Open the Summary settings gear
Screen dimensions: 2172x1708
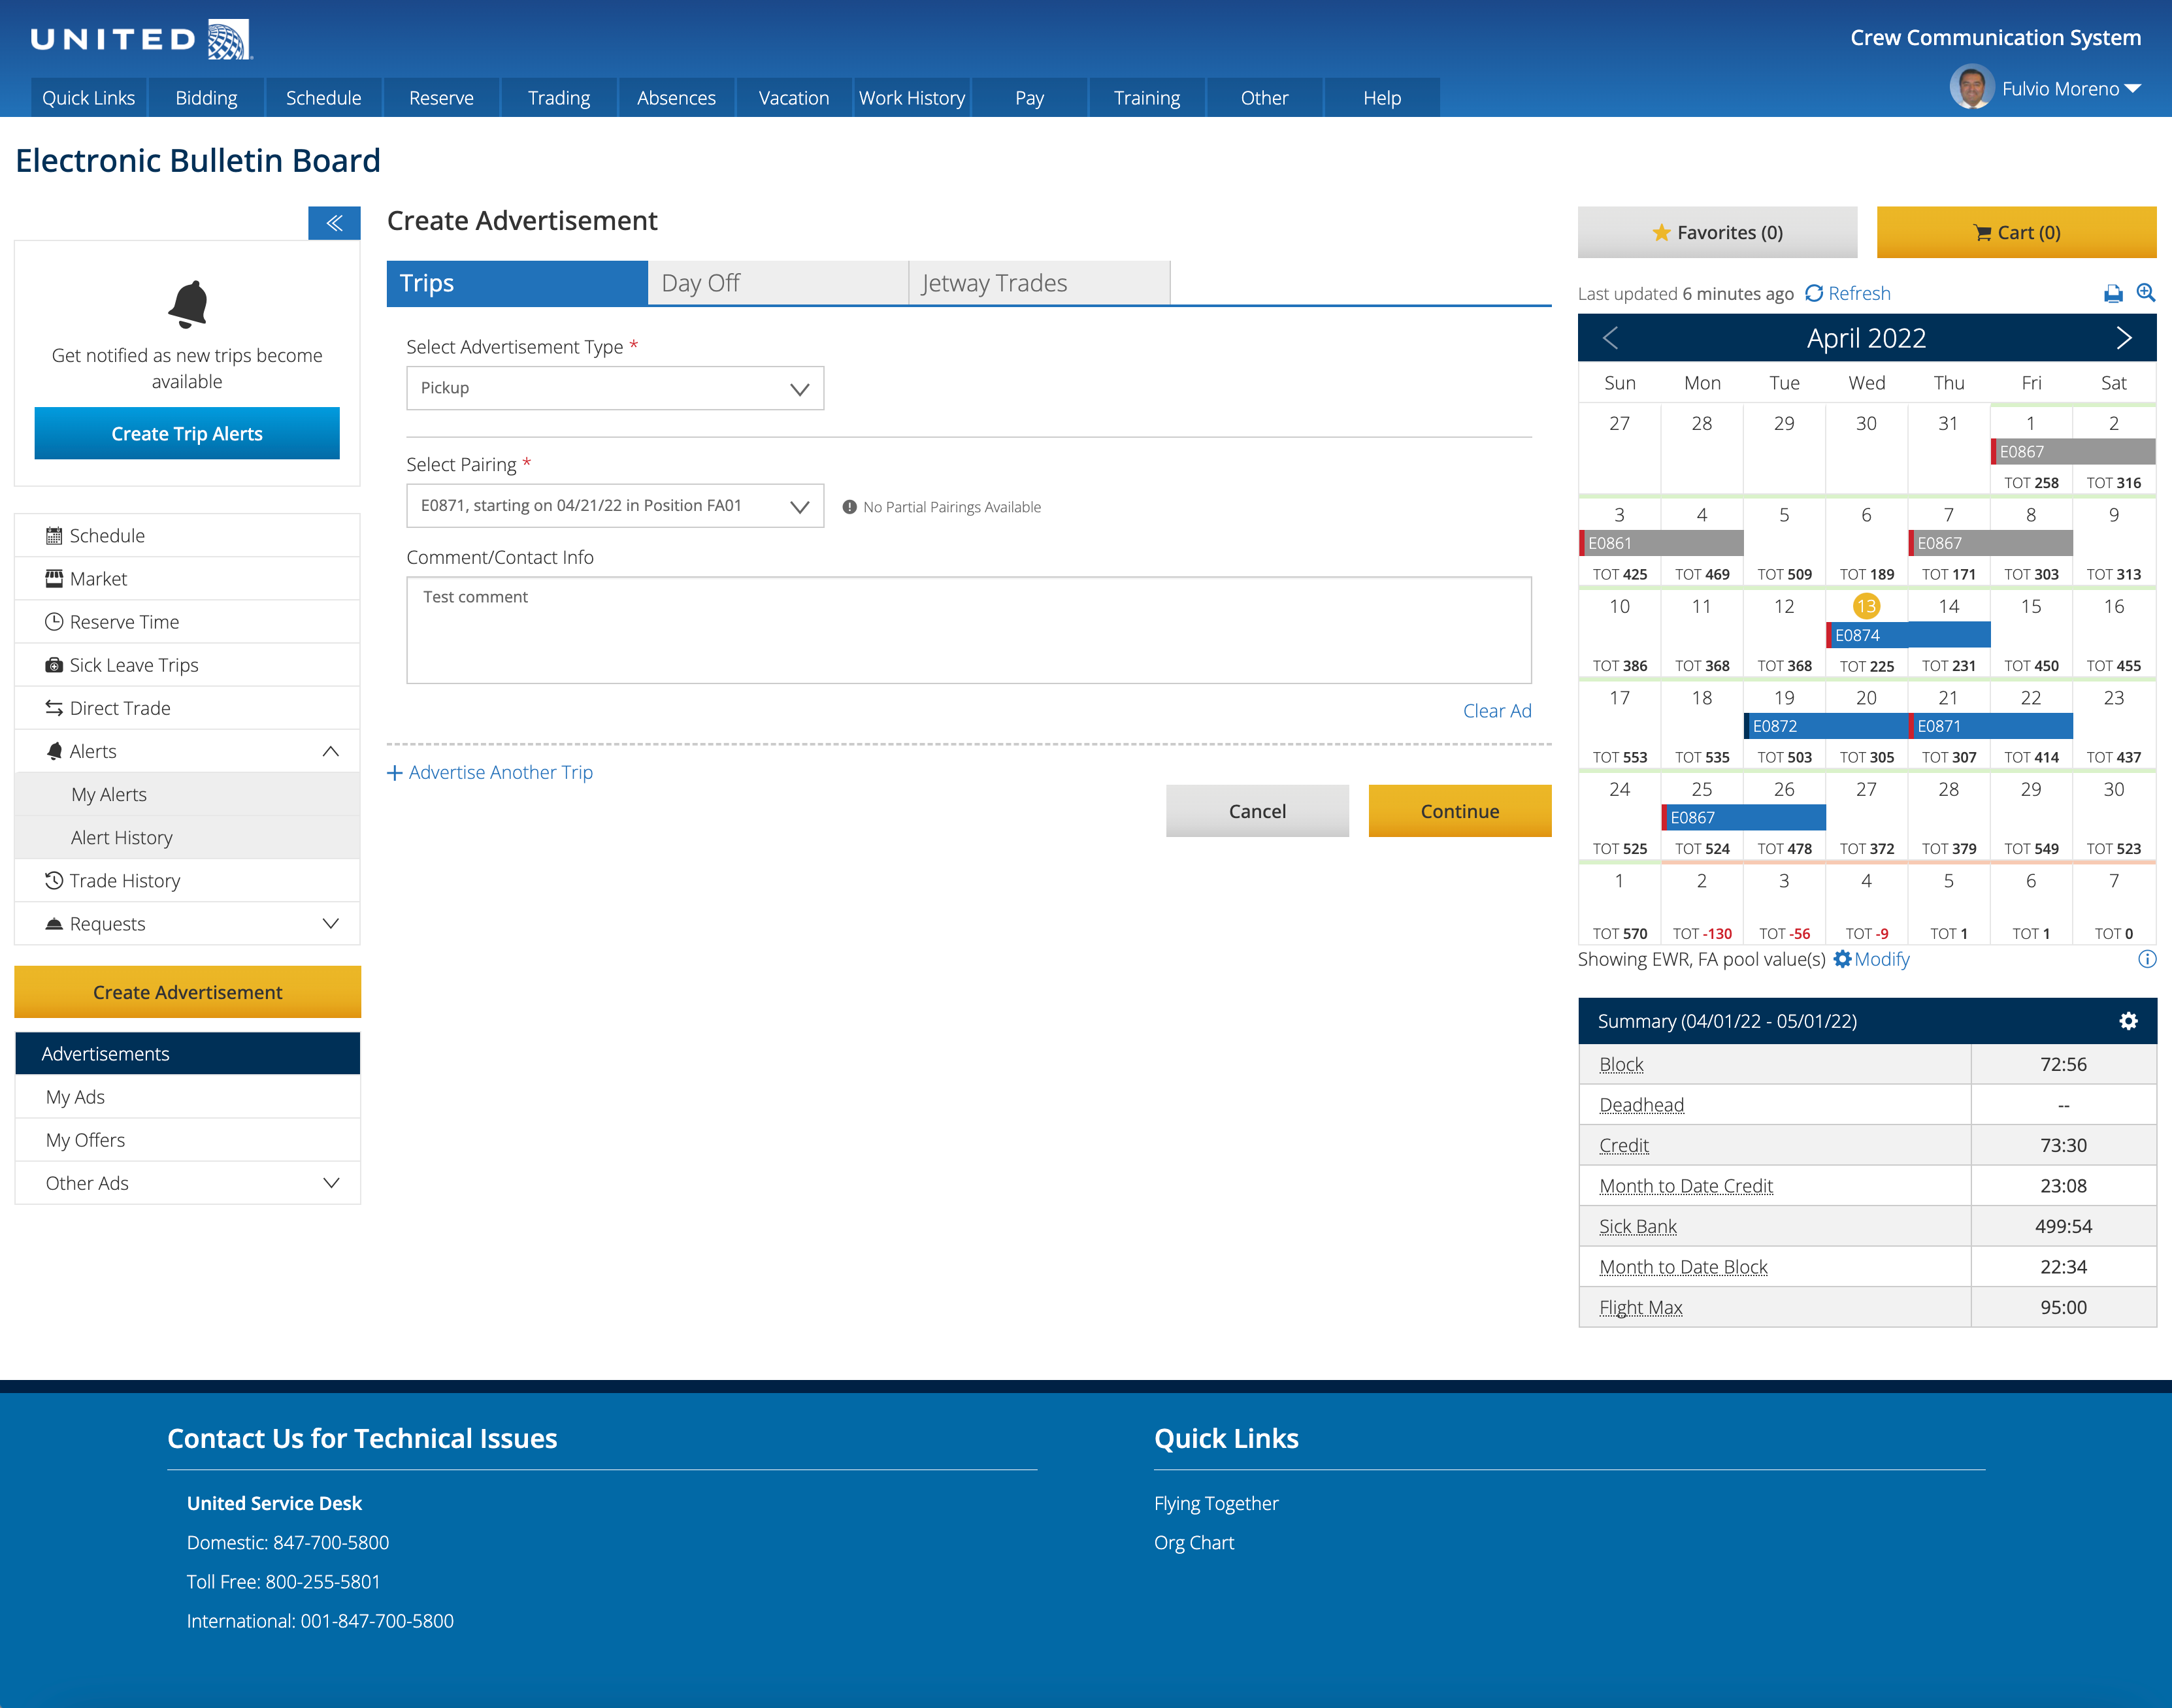2128,1021
